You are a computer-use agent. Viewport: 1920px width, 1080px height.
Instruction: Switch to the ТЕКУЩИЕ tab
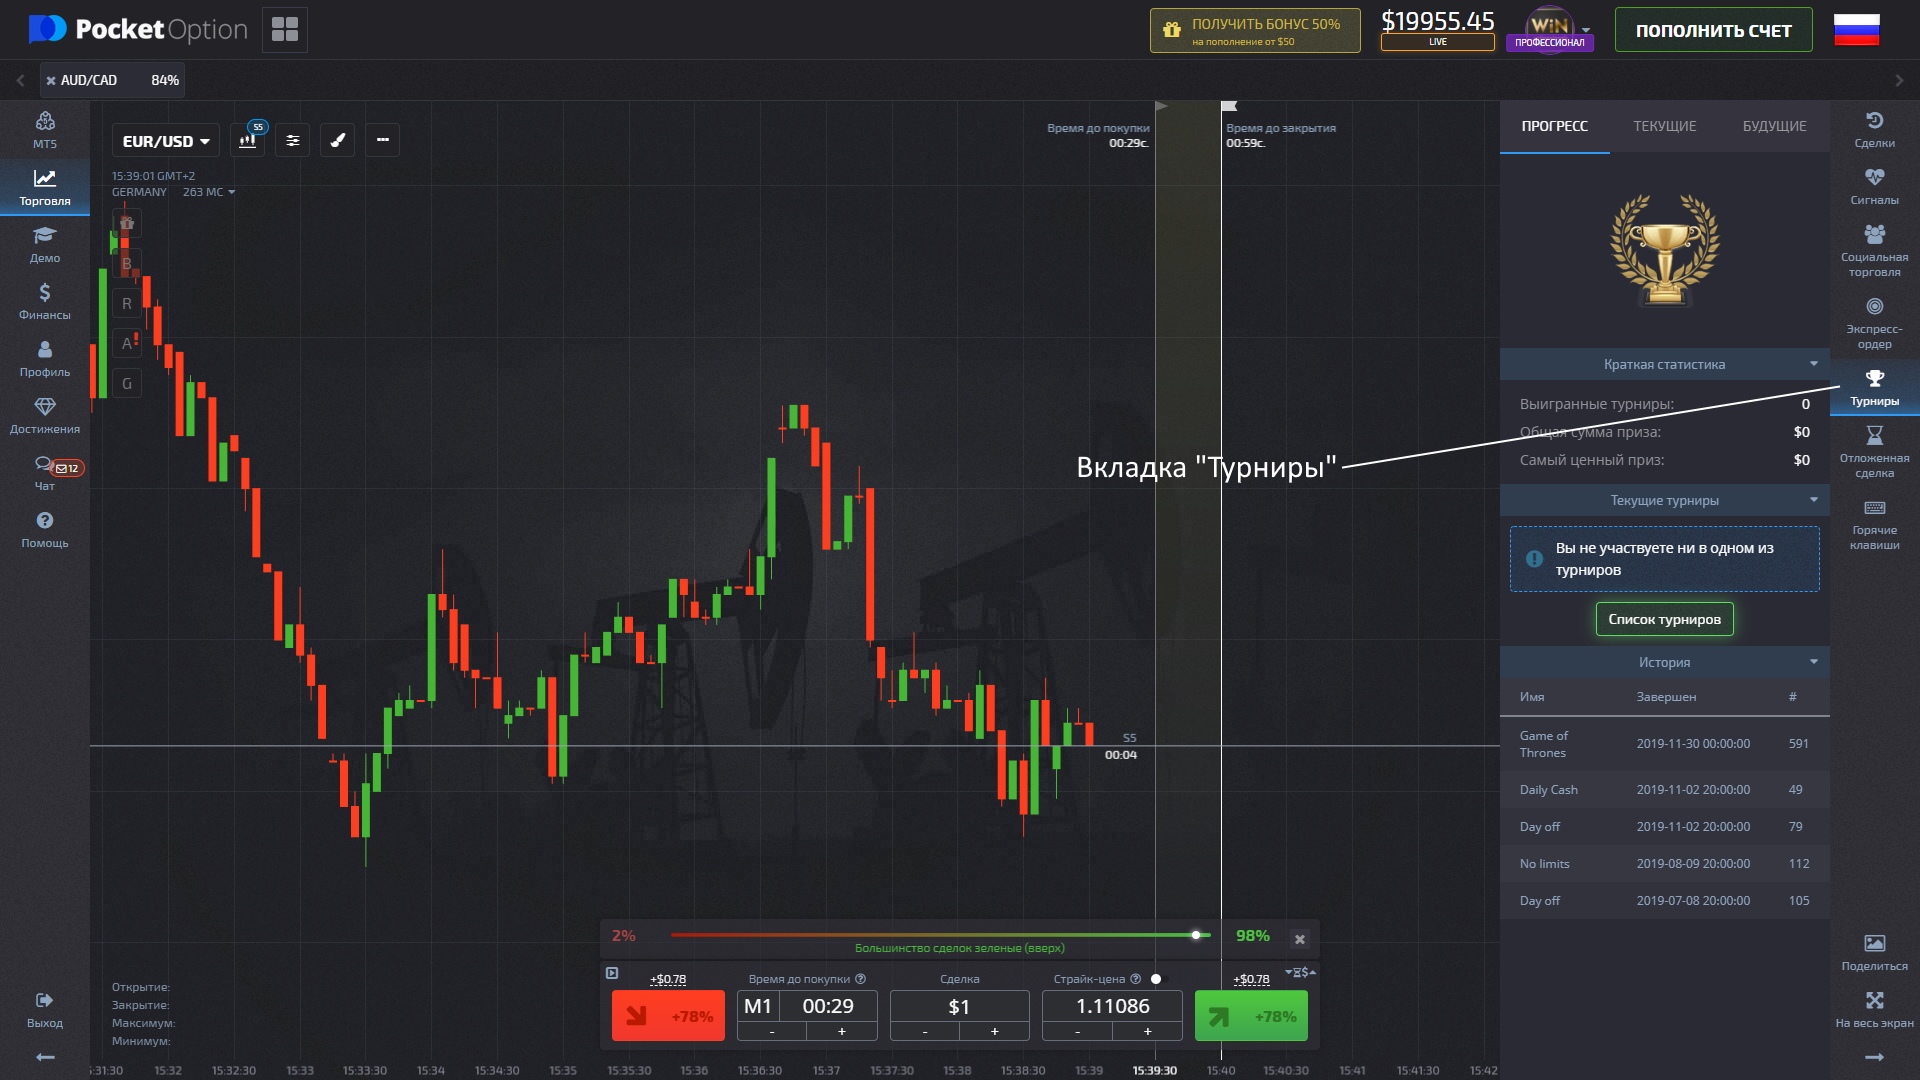[x=1664, y=126]
